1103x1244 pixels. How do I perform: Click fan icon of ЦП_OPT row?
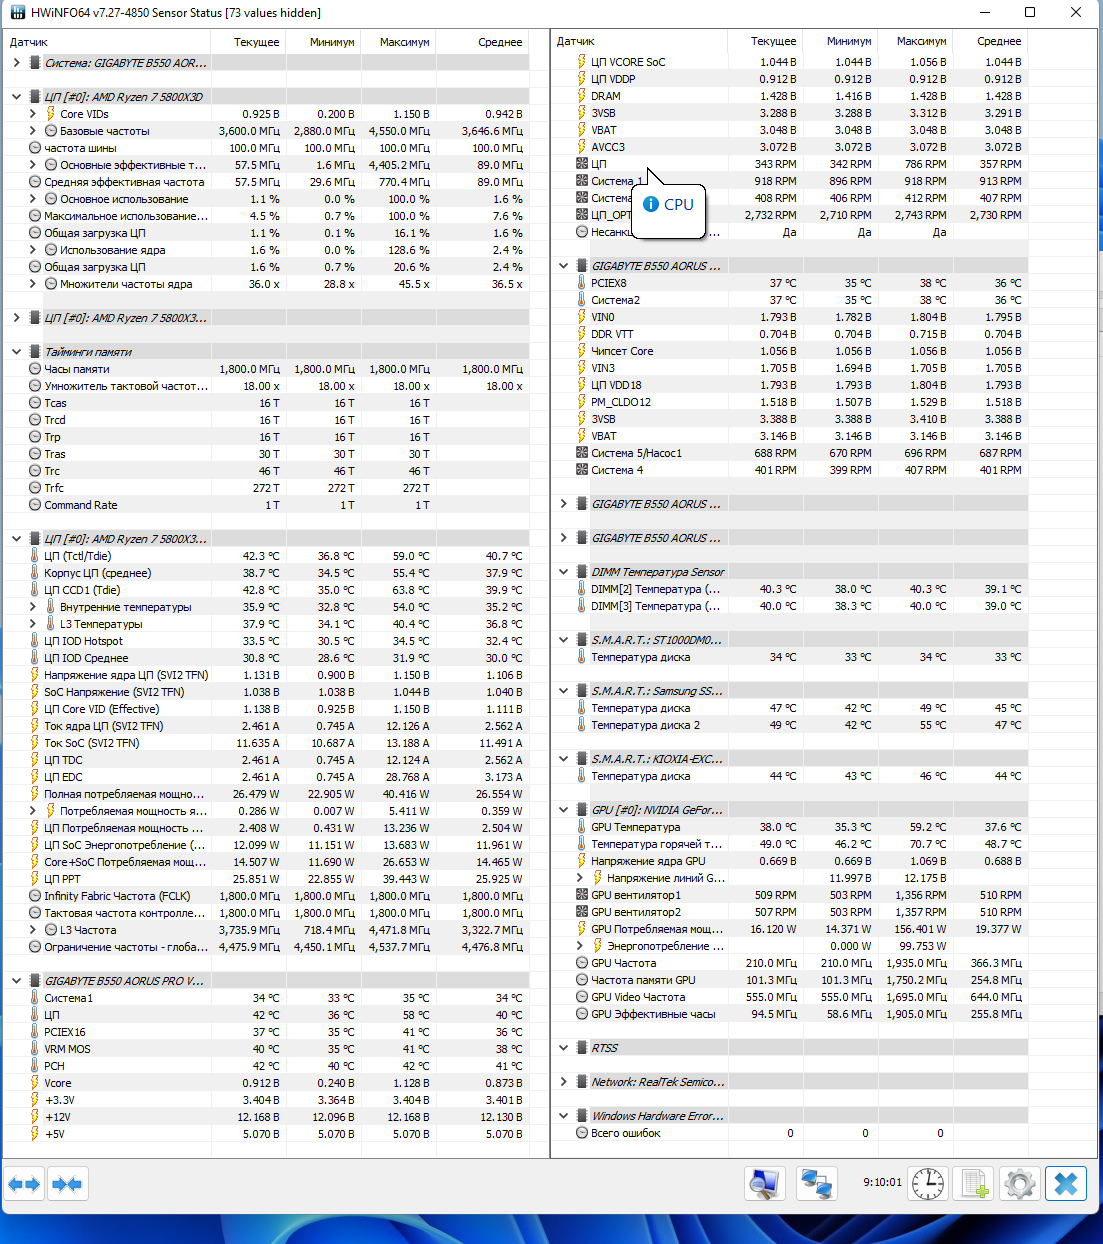tap(581, 215)
